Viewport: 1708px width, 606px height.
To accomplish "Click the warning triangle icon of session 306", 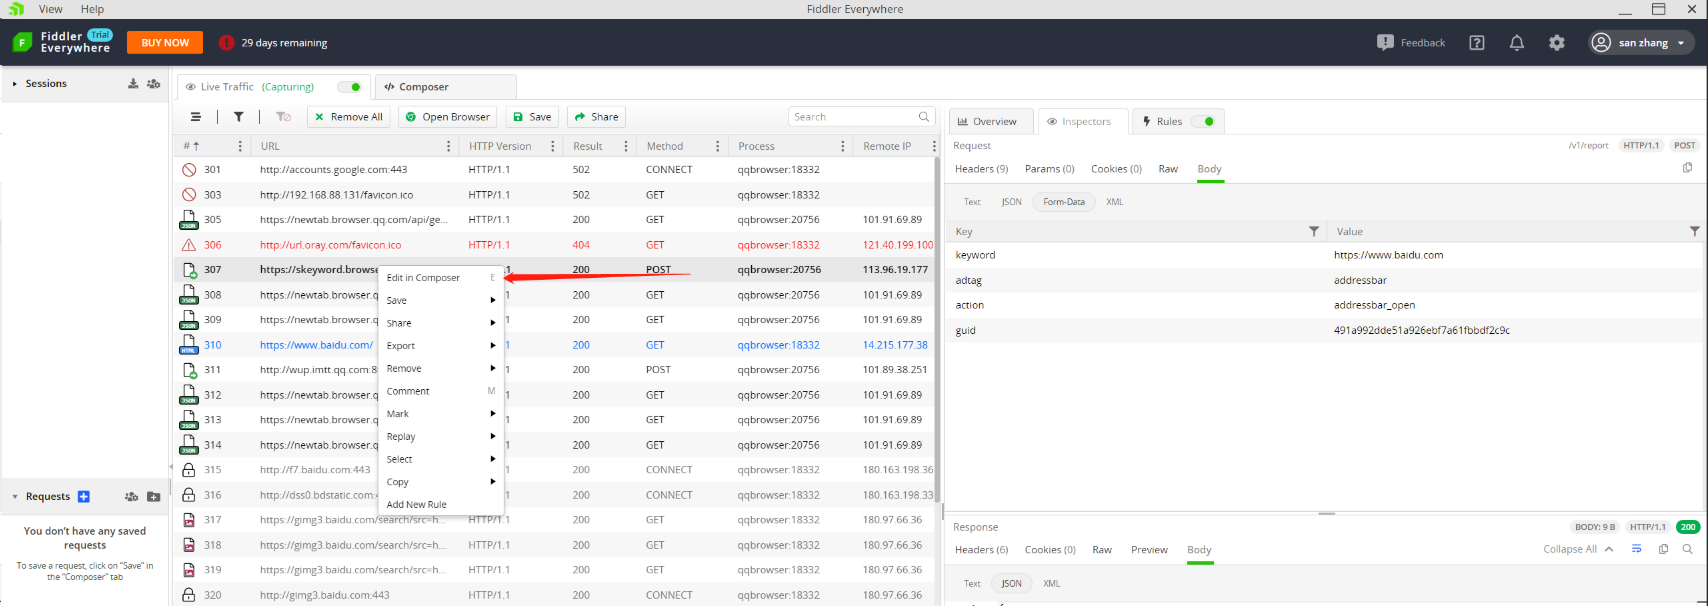I will coord(189,245).
